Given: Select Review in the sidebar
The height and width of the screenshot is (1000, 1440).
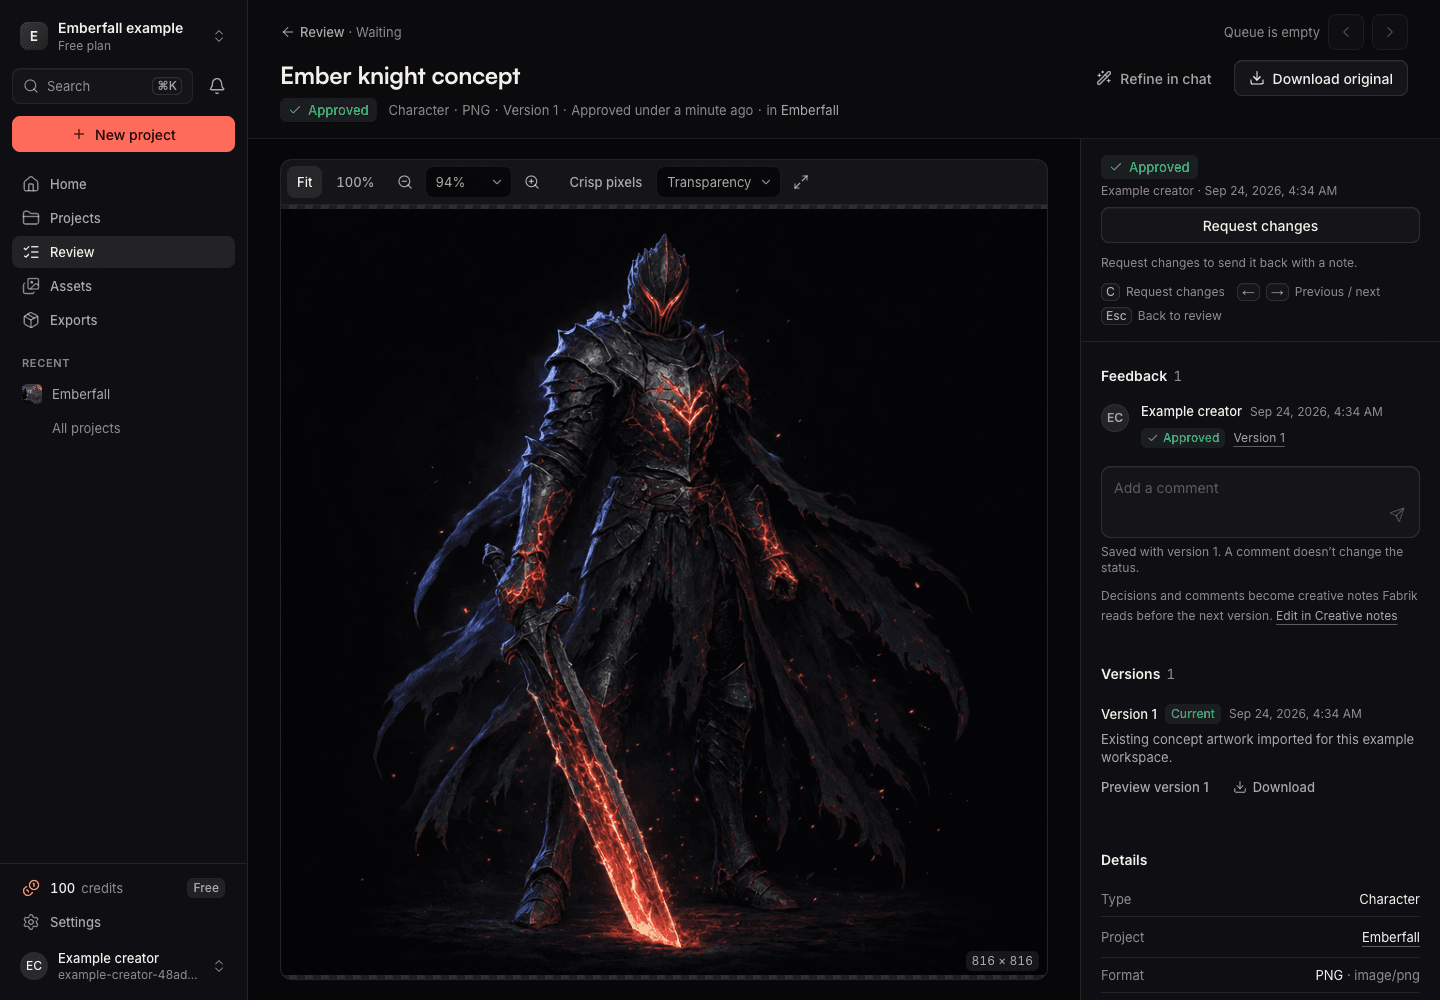Looking at the screenshot, I should (123, 252).
